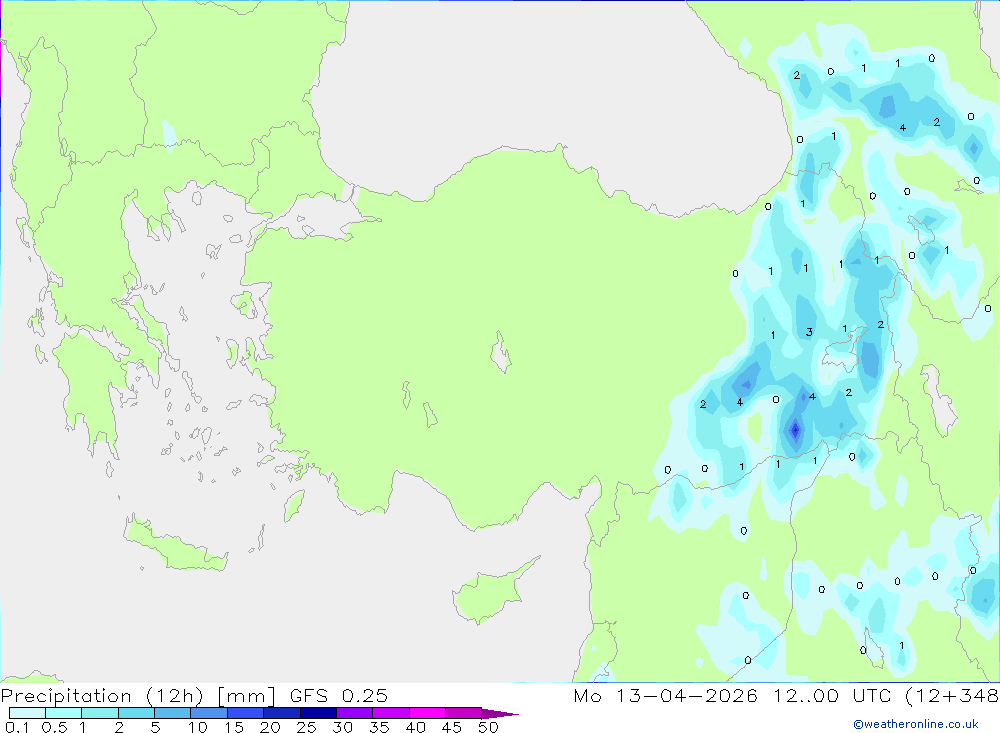The width and height of the screenshot is (1000, 733).
Task: Click the 25–30 mm dark blue legend swatch
Action: [318, 713]
